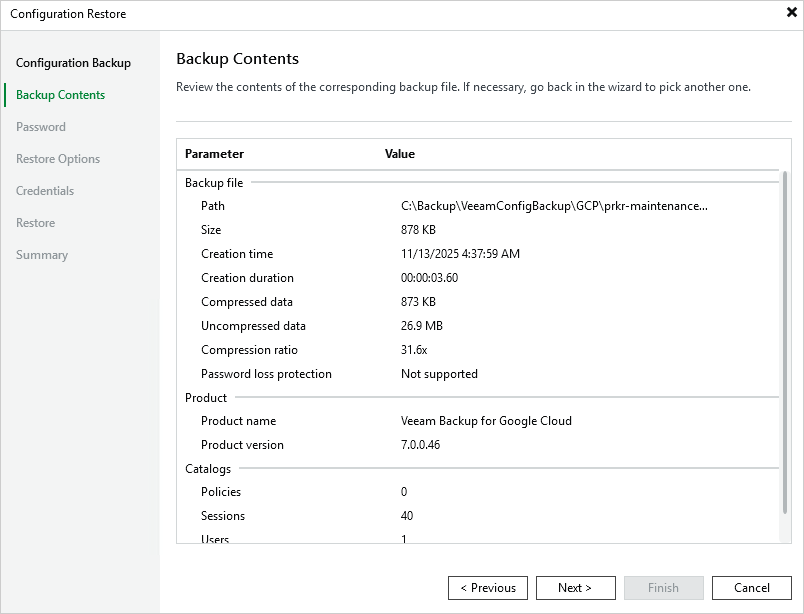Click the Value column header

(400, 154)
